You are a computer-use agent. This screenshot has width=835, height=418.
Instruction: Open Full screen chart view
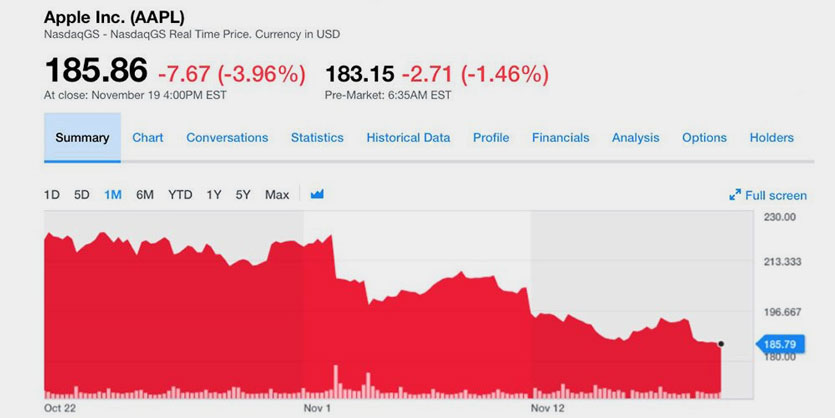pos(768,195)
